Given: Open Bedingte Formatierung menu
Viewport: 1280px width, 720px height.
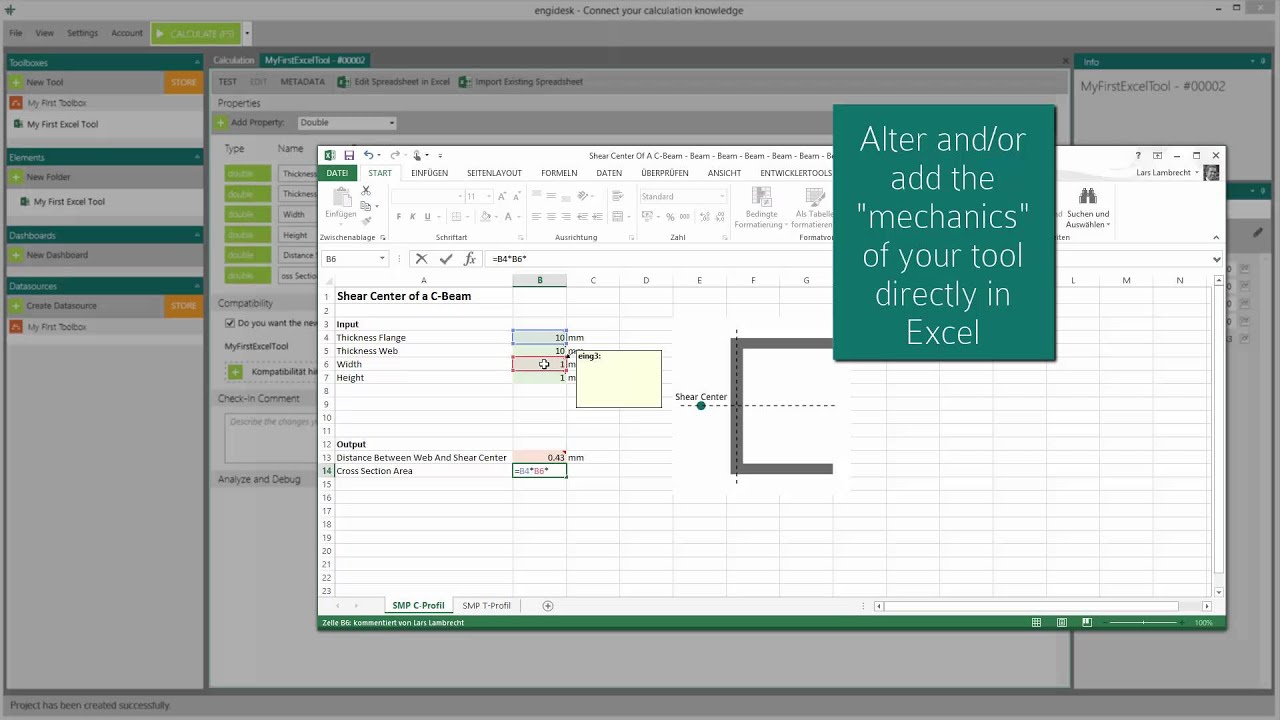Looking at the screenshot, I should [761, 207].
